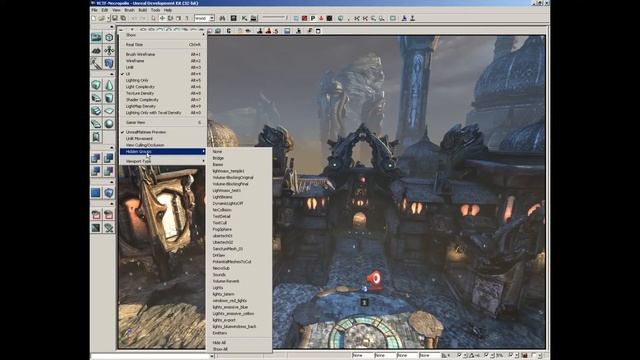Viewport: 640px width, 360px height.
Task: Click the Terrain editing mode icon
Action: (x=96, y=51)
